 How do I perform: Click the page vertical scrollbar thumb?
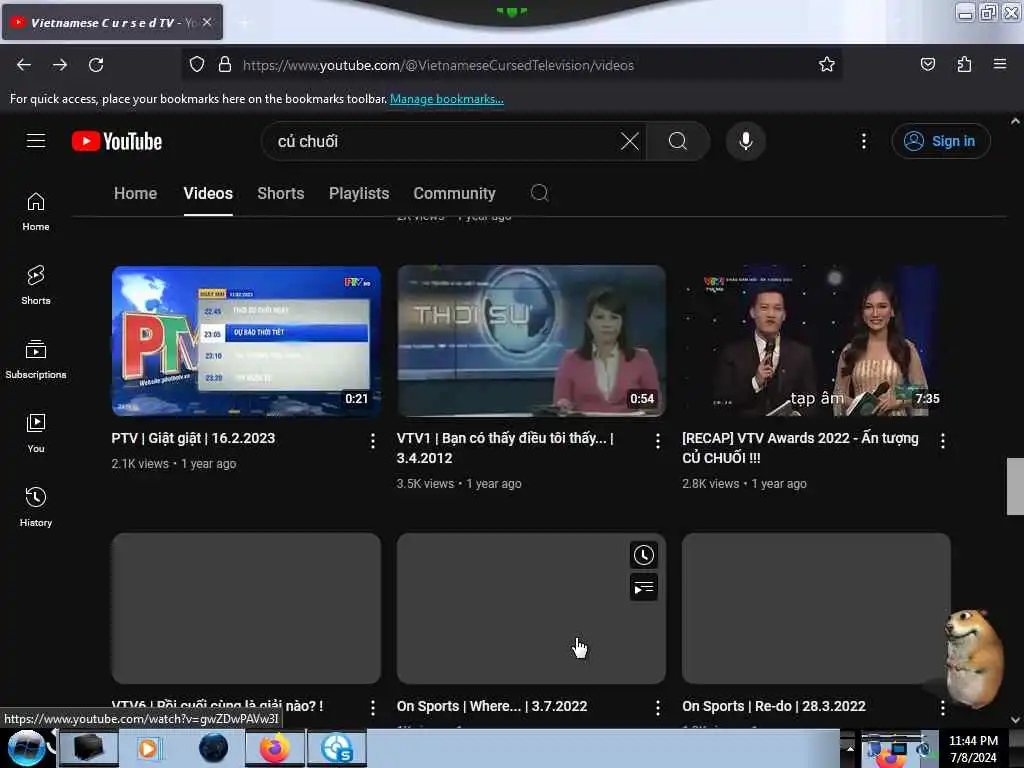coord(1015,487)
